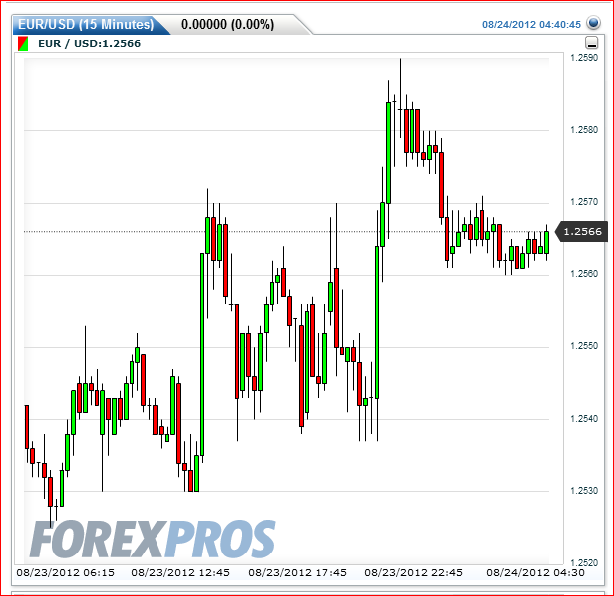
Task: Click the 08/24/2012 04:30 time label
Action: [x=535, y=573]
